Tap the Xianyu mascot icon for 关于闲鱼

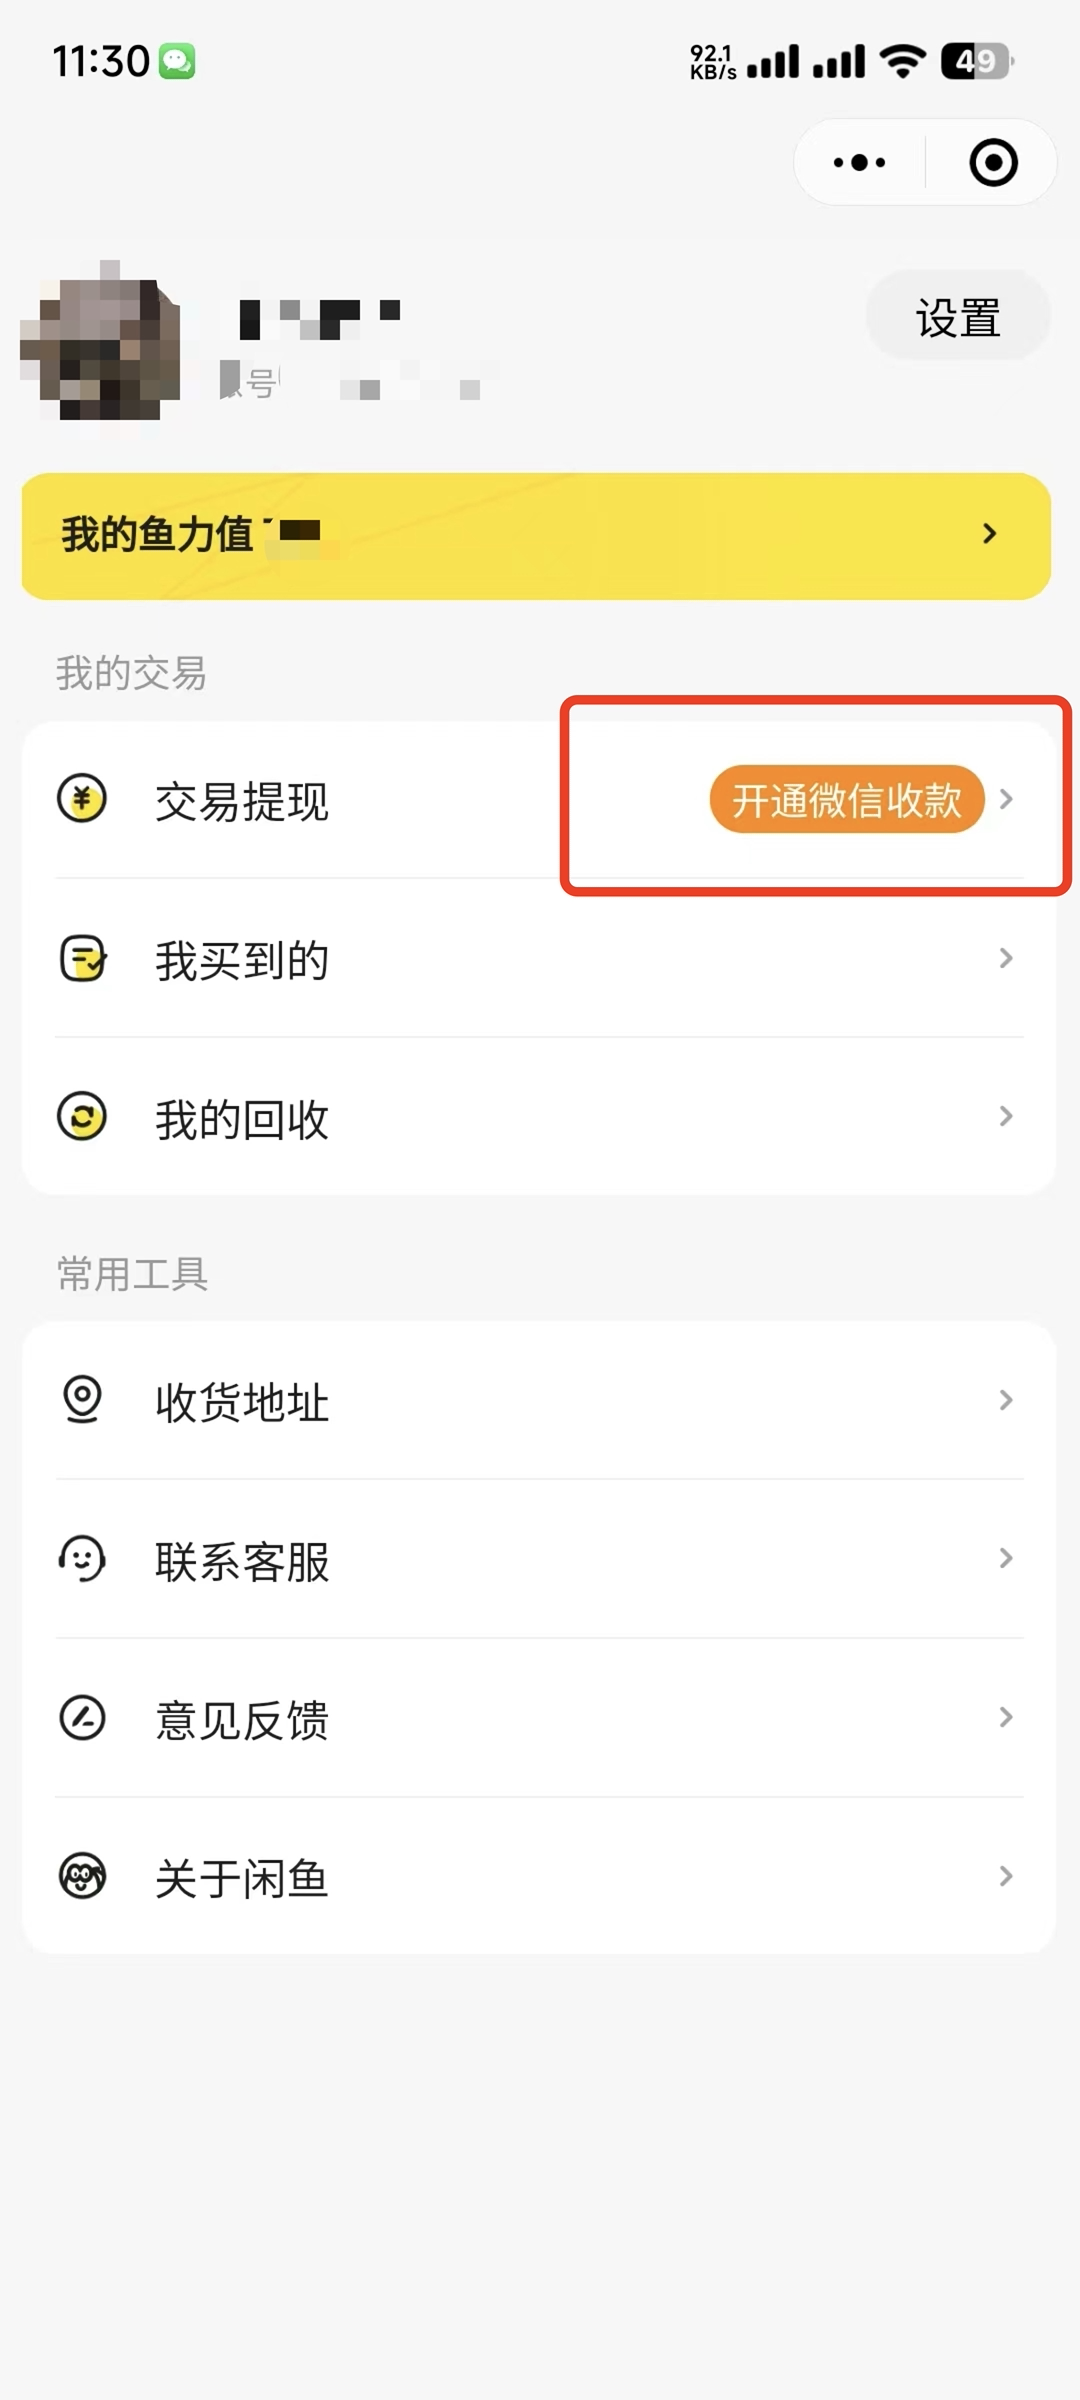click(x=82, y=1876)
